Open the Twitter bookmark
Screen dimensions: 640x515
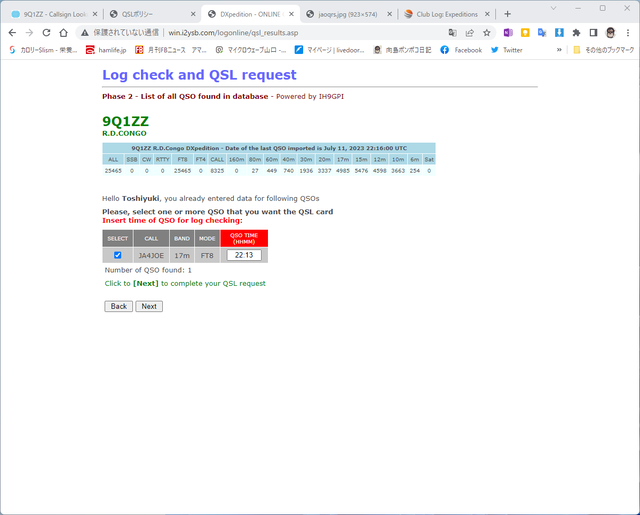tap(507, 50)
